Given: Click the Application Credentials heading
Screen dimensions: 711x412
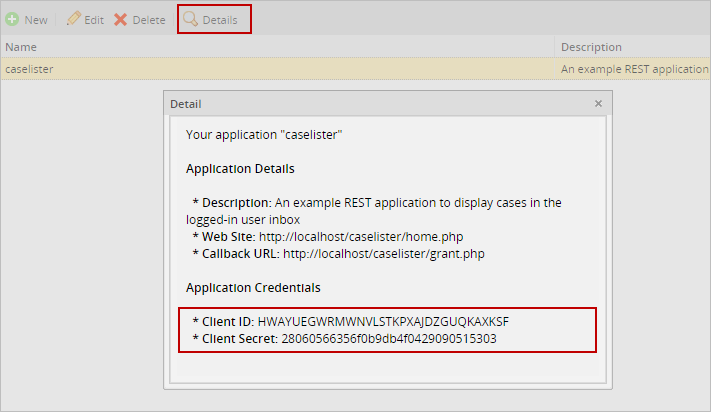Looking at the screenshot, I should 253,288.
